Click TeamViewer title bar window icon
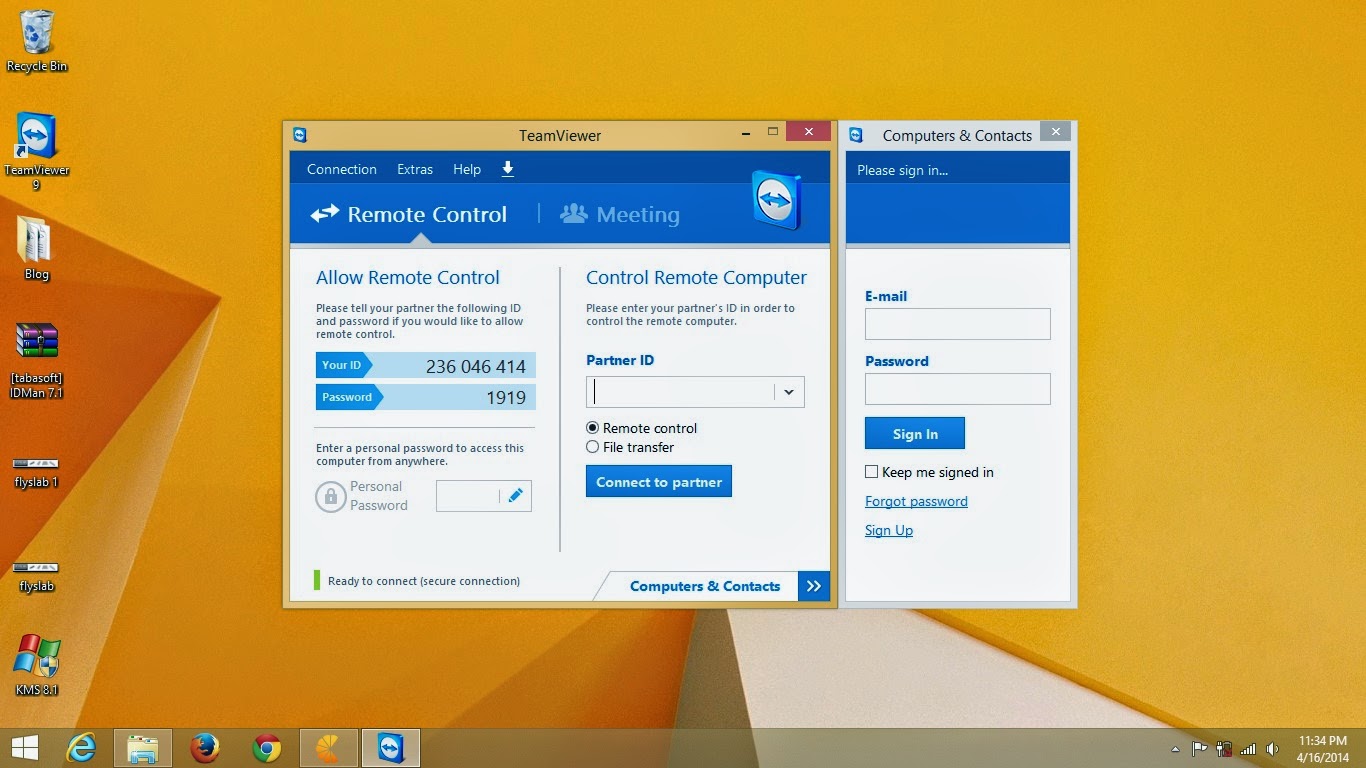The width and height of the screenshot is (1366, 768). click(300, 135)
